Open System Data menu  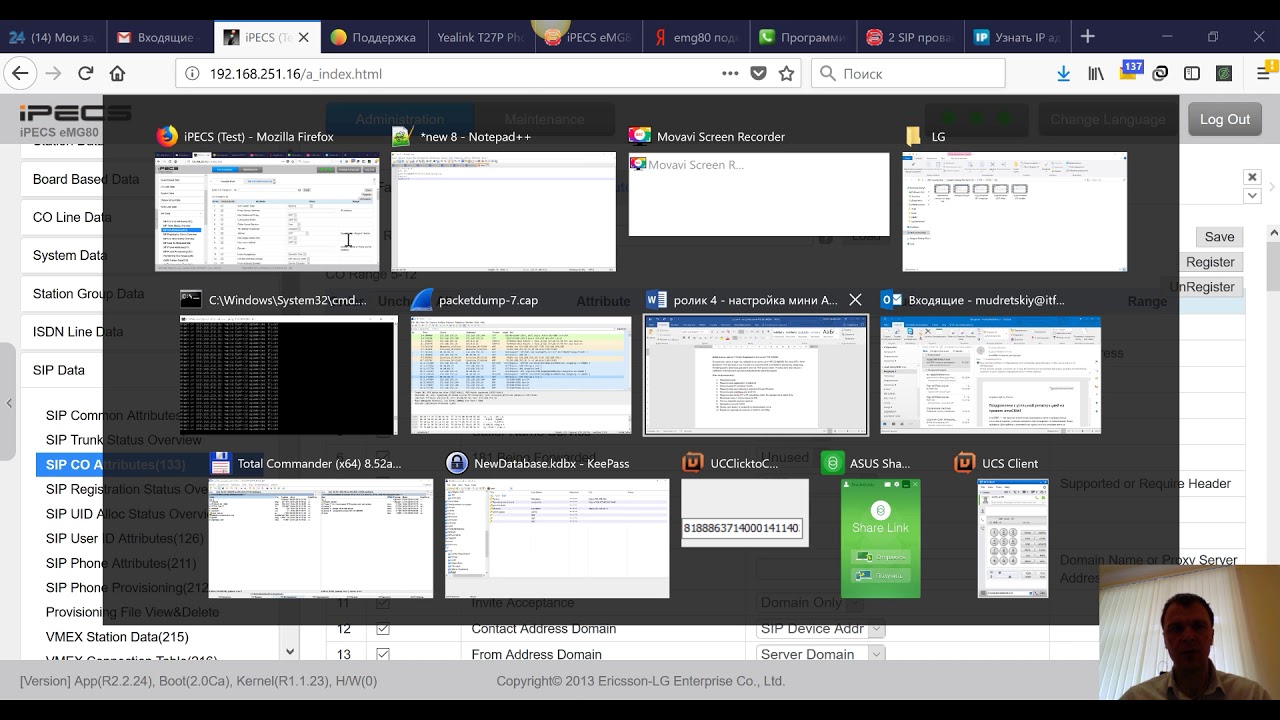tap(69, 255)
